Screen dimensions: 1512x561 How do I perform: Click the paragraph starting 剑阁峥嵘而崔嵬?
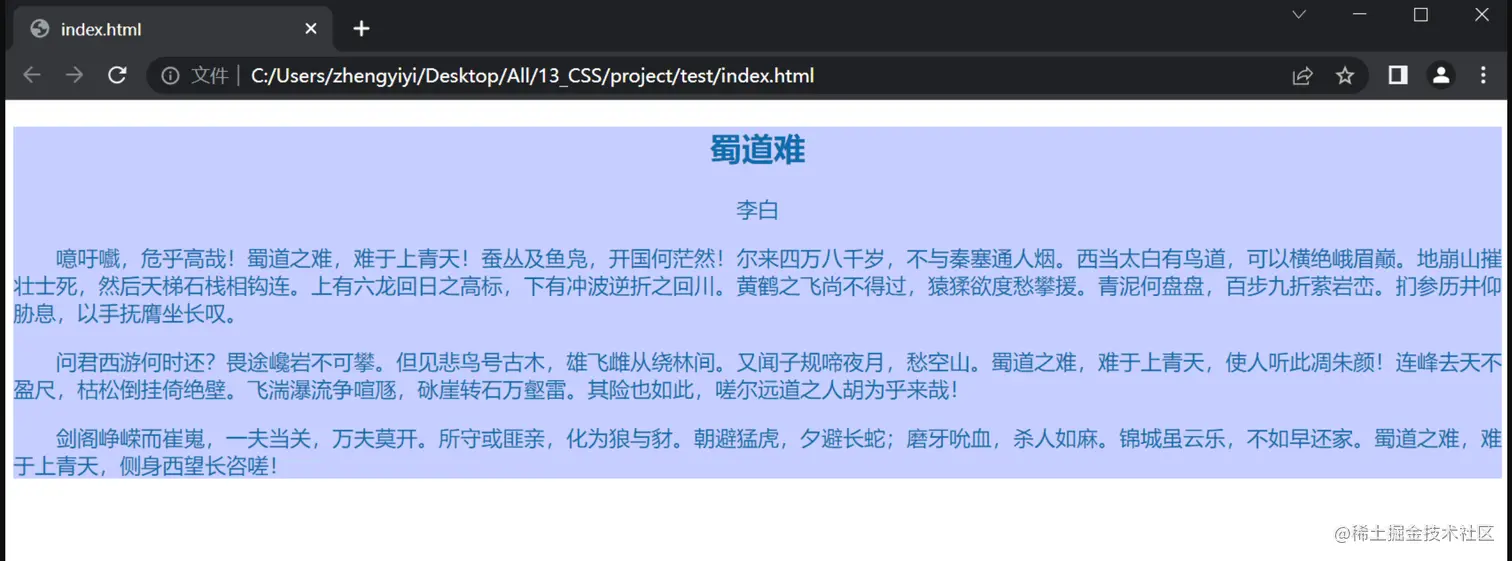coord(757,452)
